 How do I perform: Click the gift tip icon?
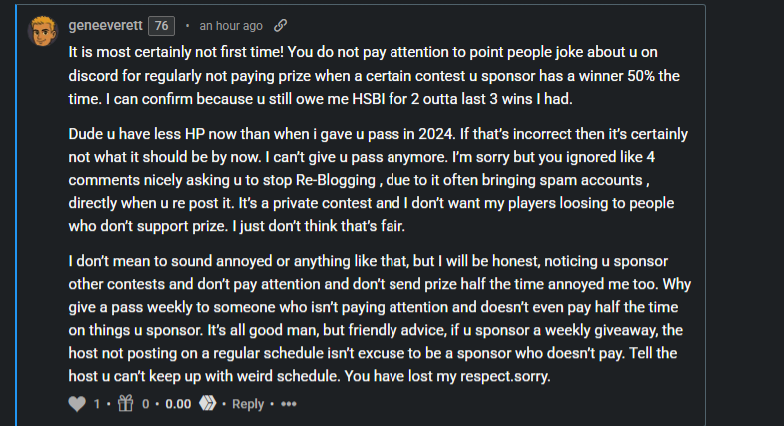tap(124, 404)
